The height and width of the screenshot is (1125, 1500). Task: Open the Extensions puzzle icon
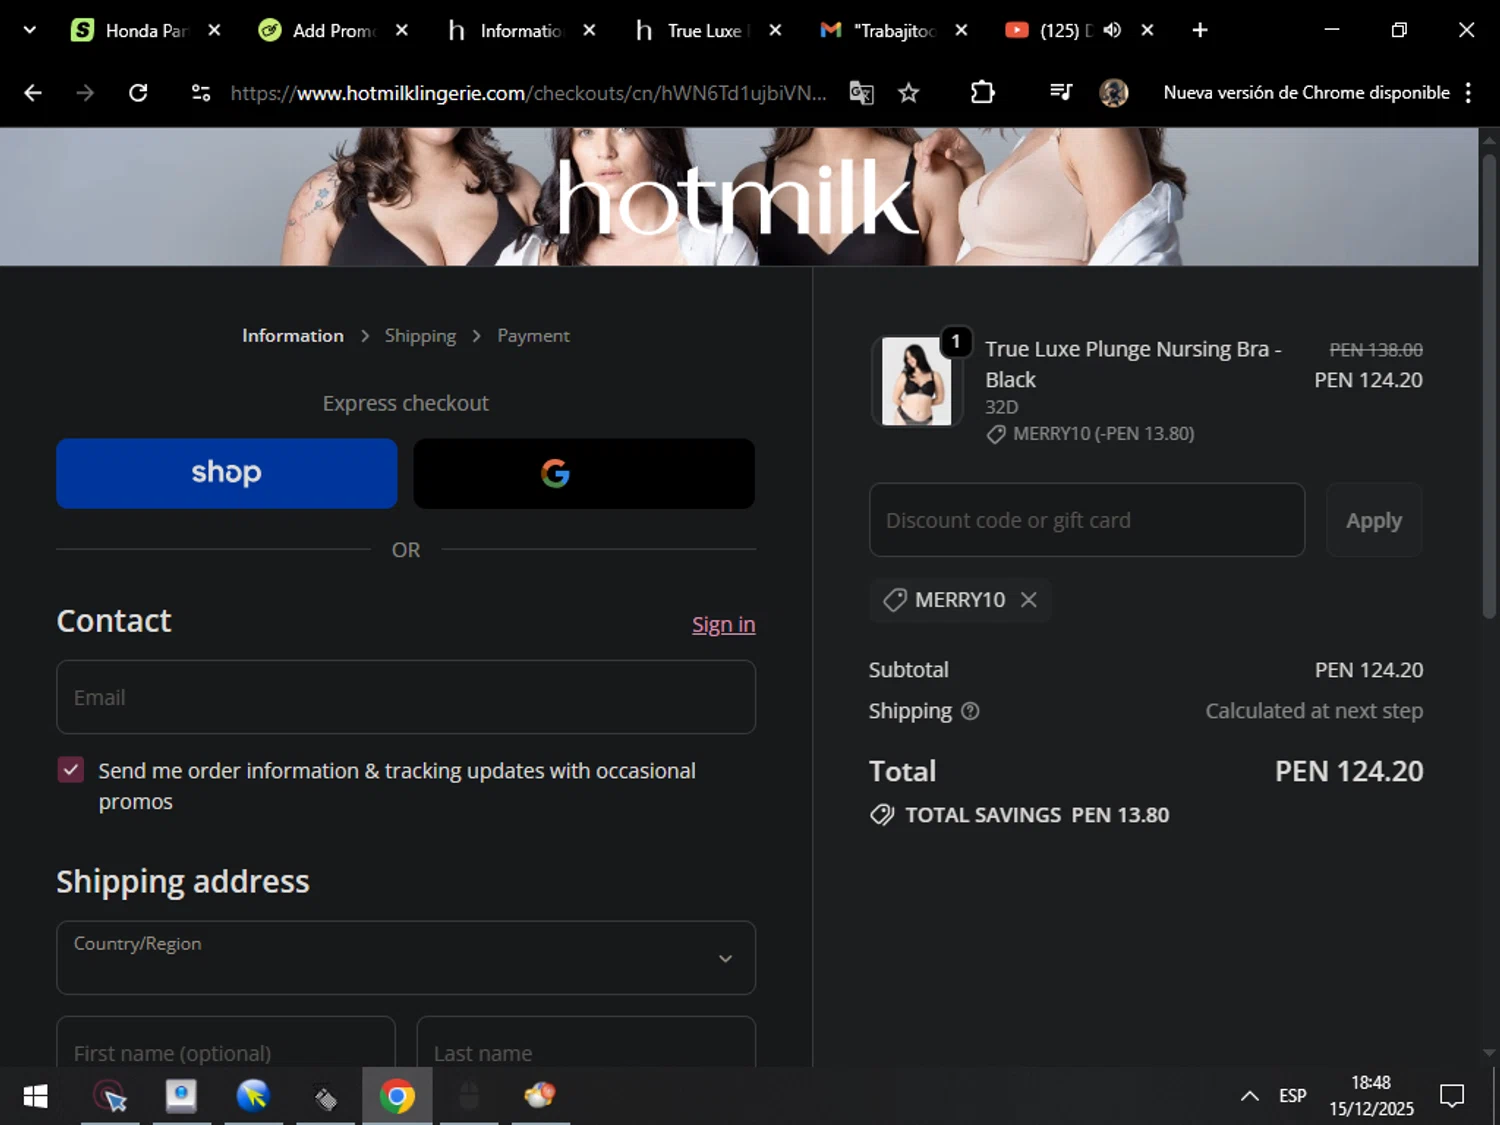[x=982, y=93]
